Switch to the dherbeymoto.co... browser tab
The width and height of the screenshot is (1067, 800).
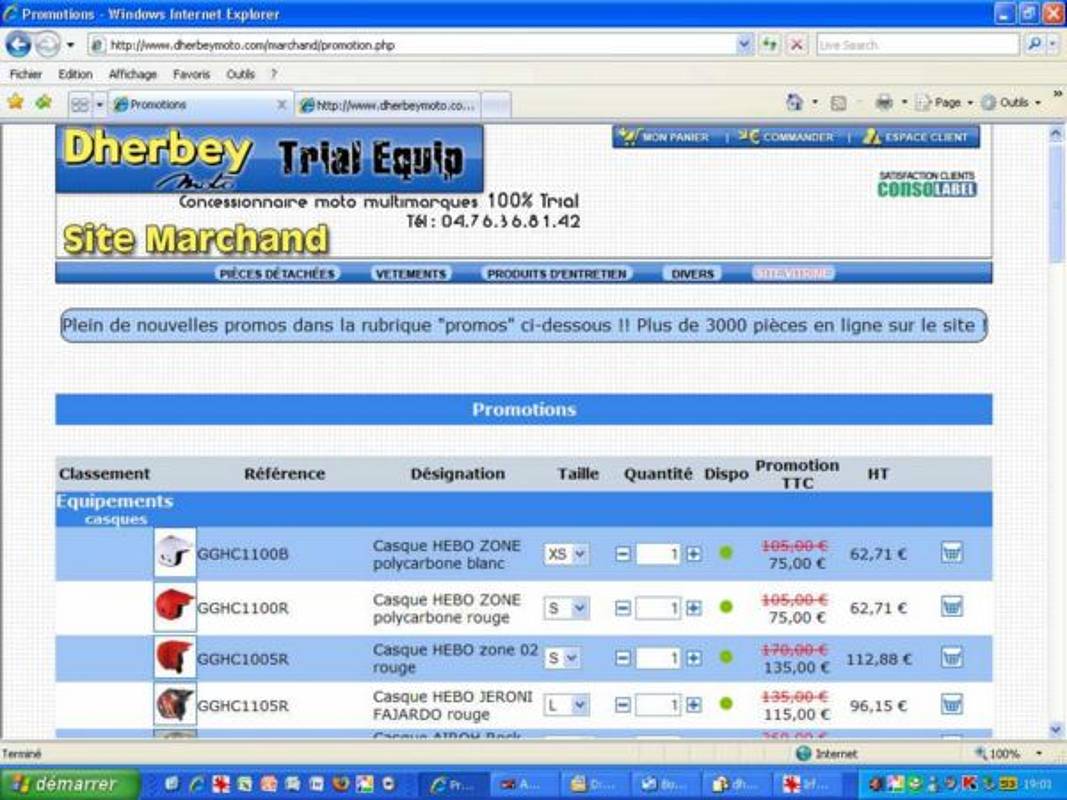click(x=388, y=105)
